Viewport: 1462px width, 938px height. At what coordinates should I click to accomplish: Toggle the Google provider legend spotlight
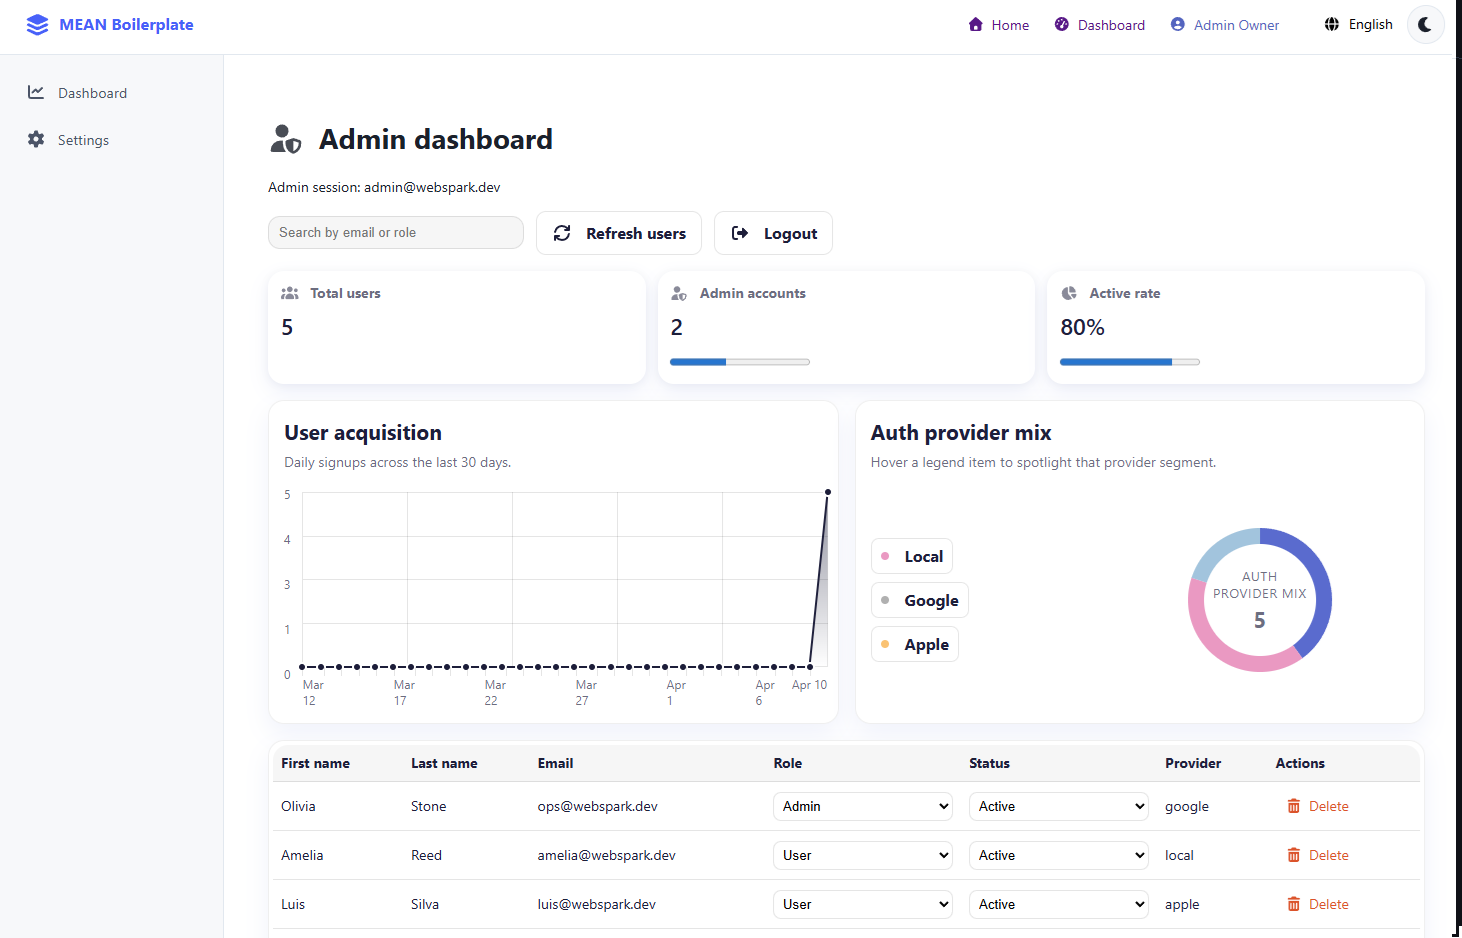pos(919,600)
